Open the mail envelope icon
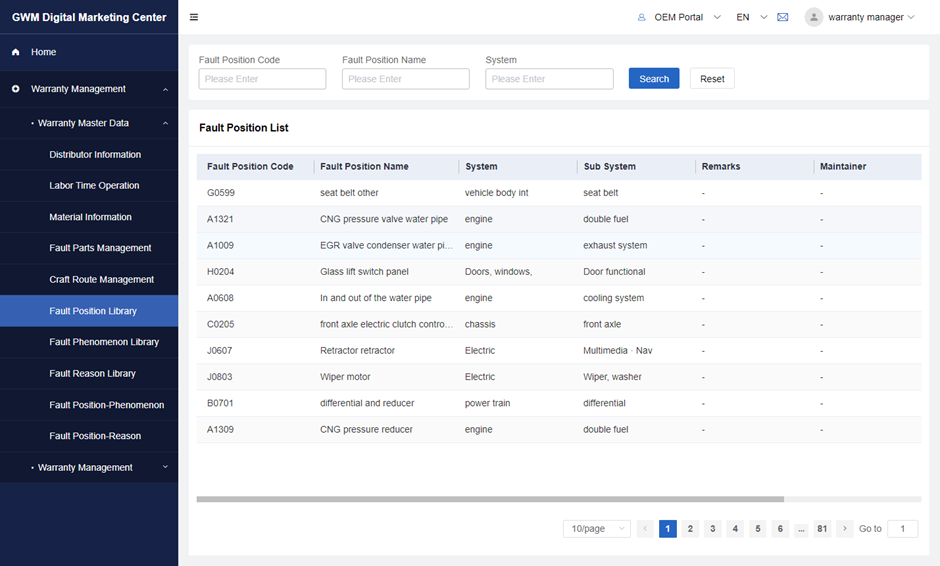940x566 pixels. [x=782, y=17]
